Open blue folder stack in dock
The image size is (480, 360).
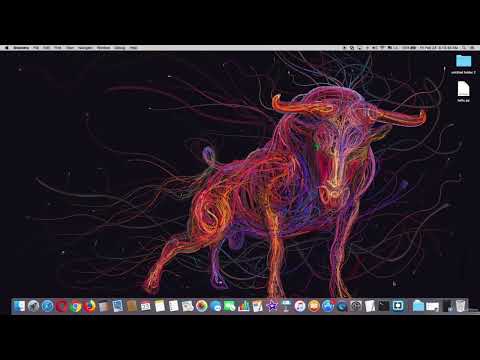[418, 306]
